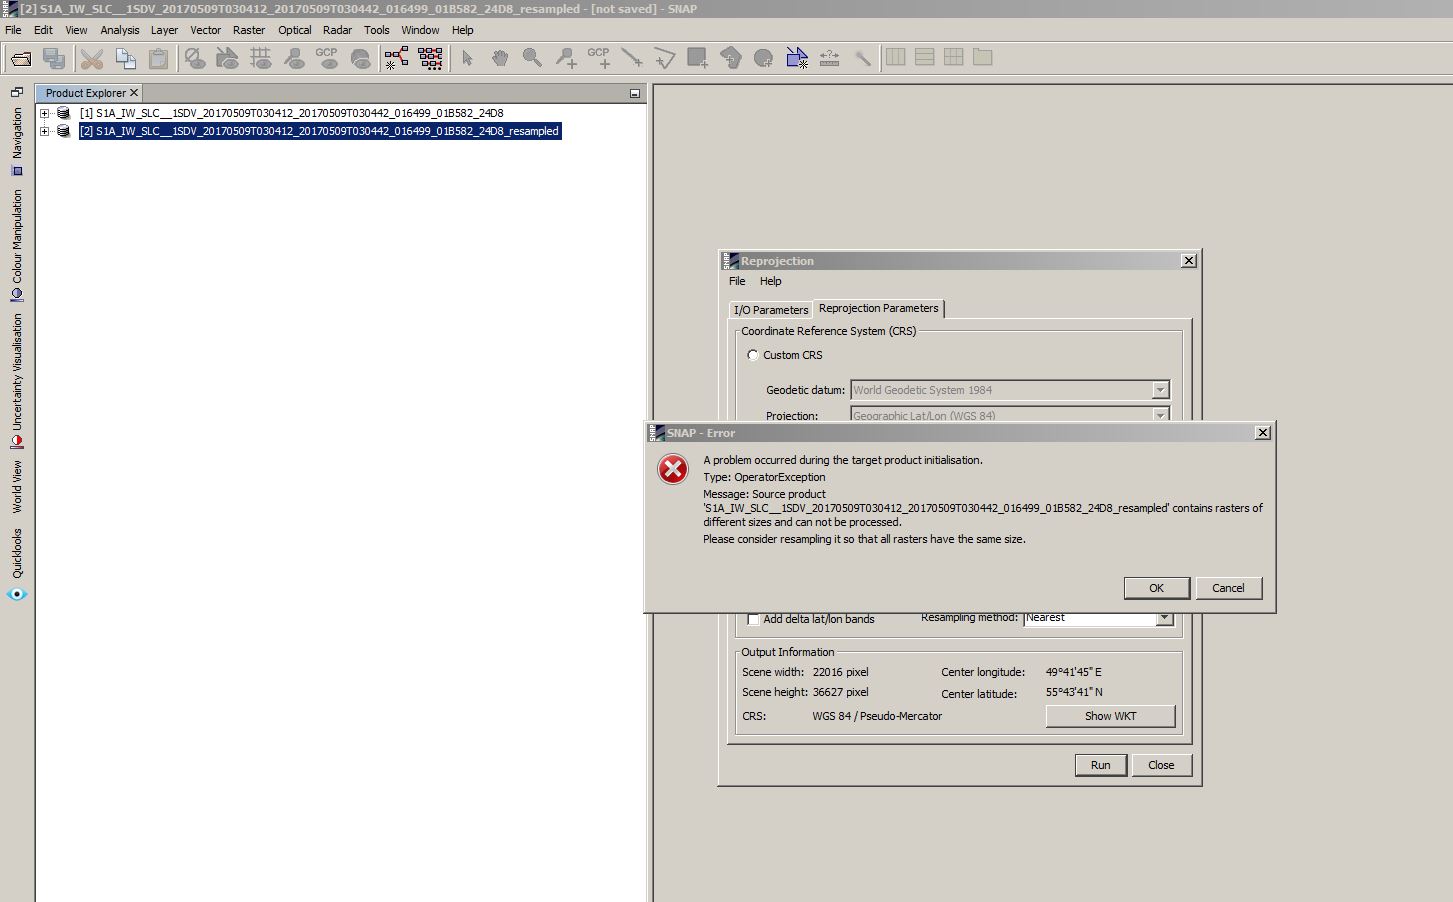This screenshot has width=1453, height=902.
Task: Minimize the Product Explorer panel
Action: click(634, 93)
